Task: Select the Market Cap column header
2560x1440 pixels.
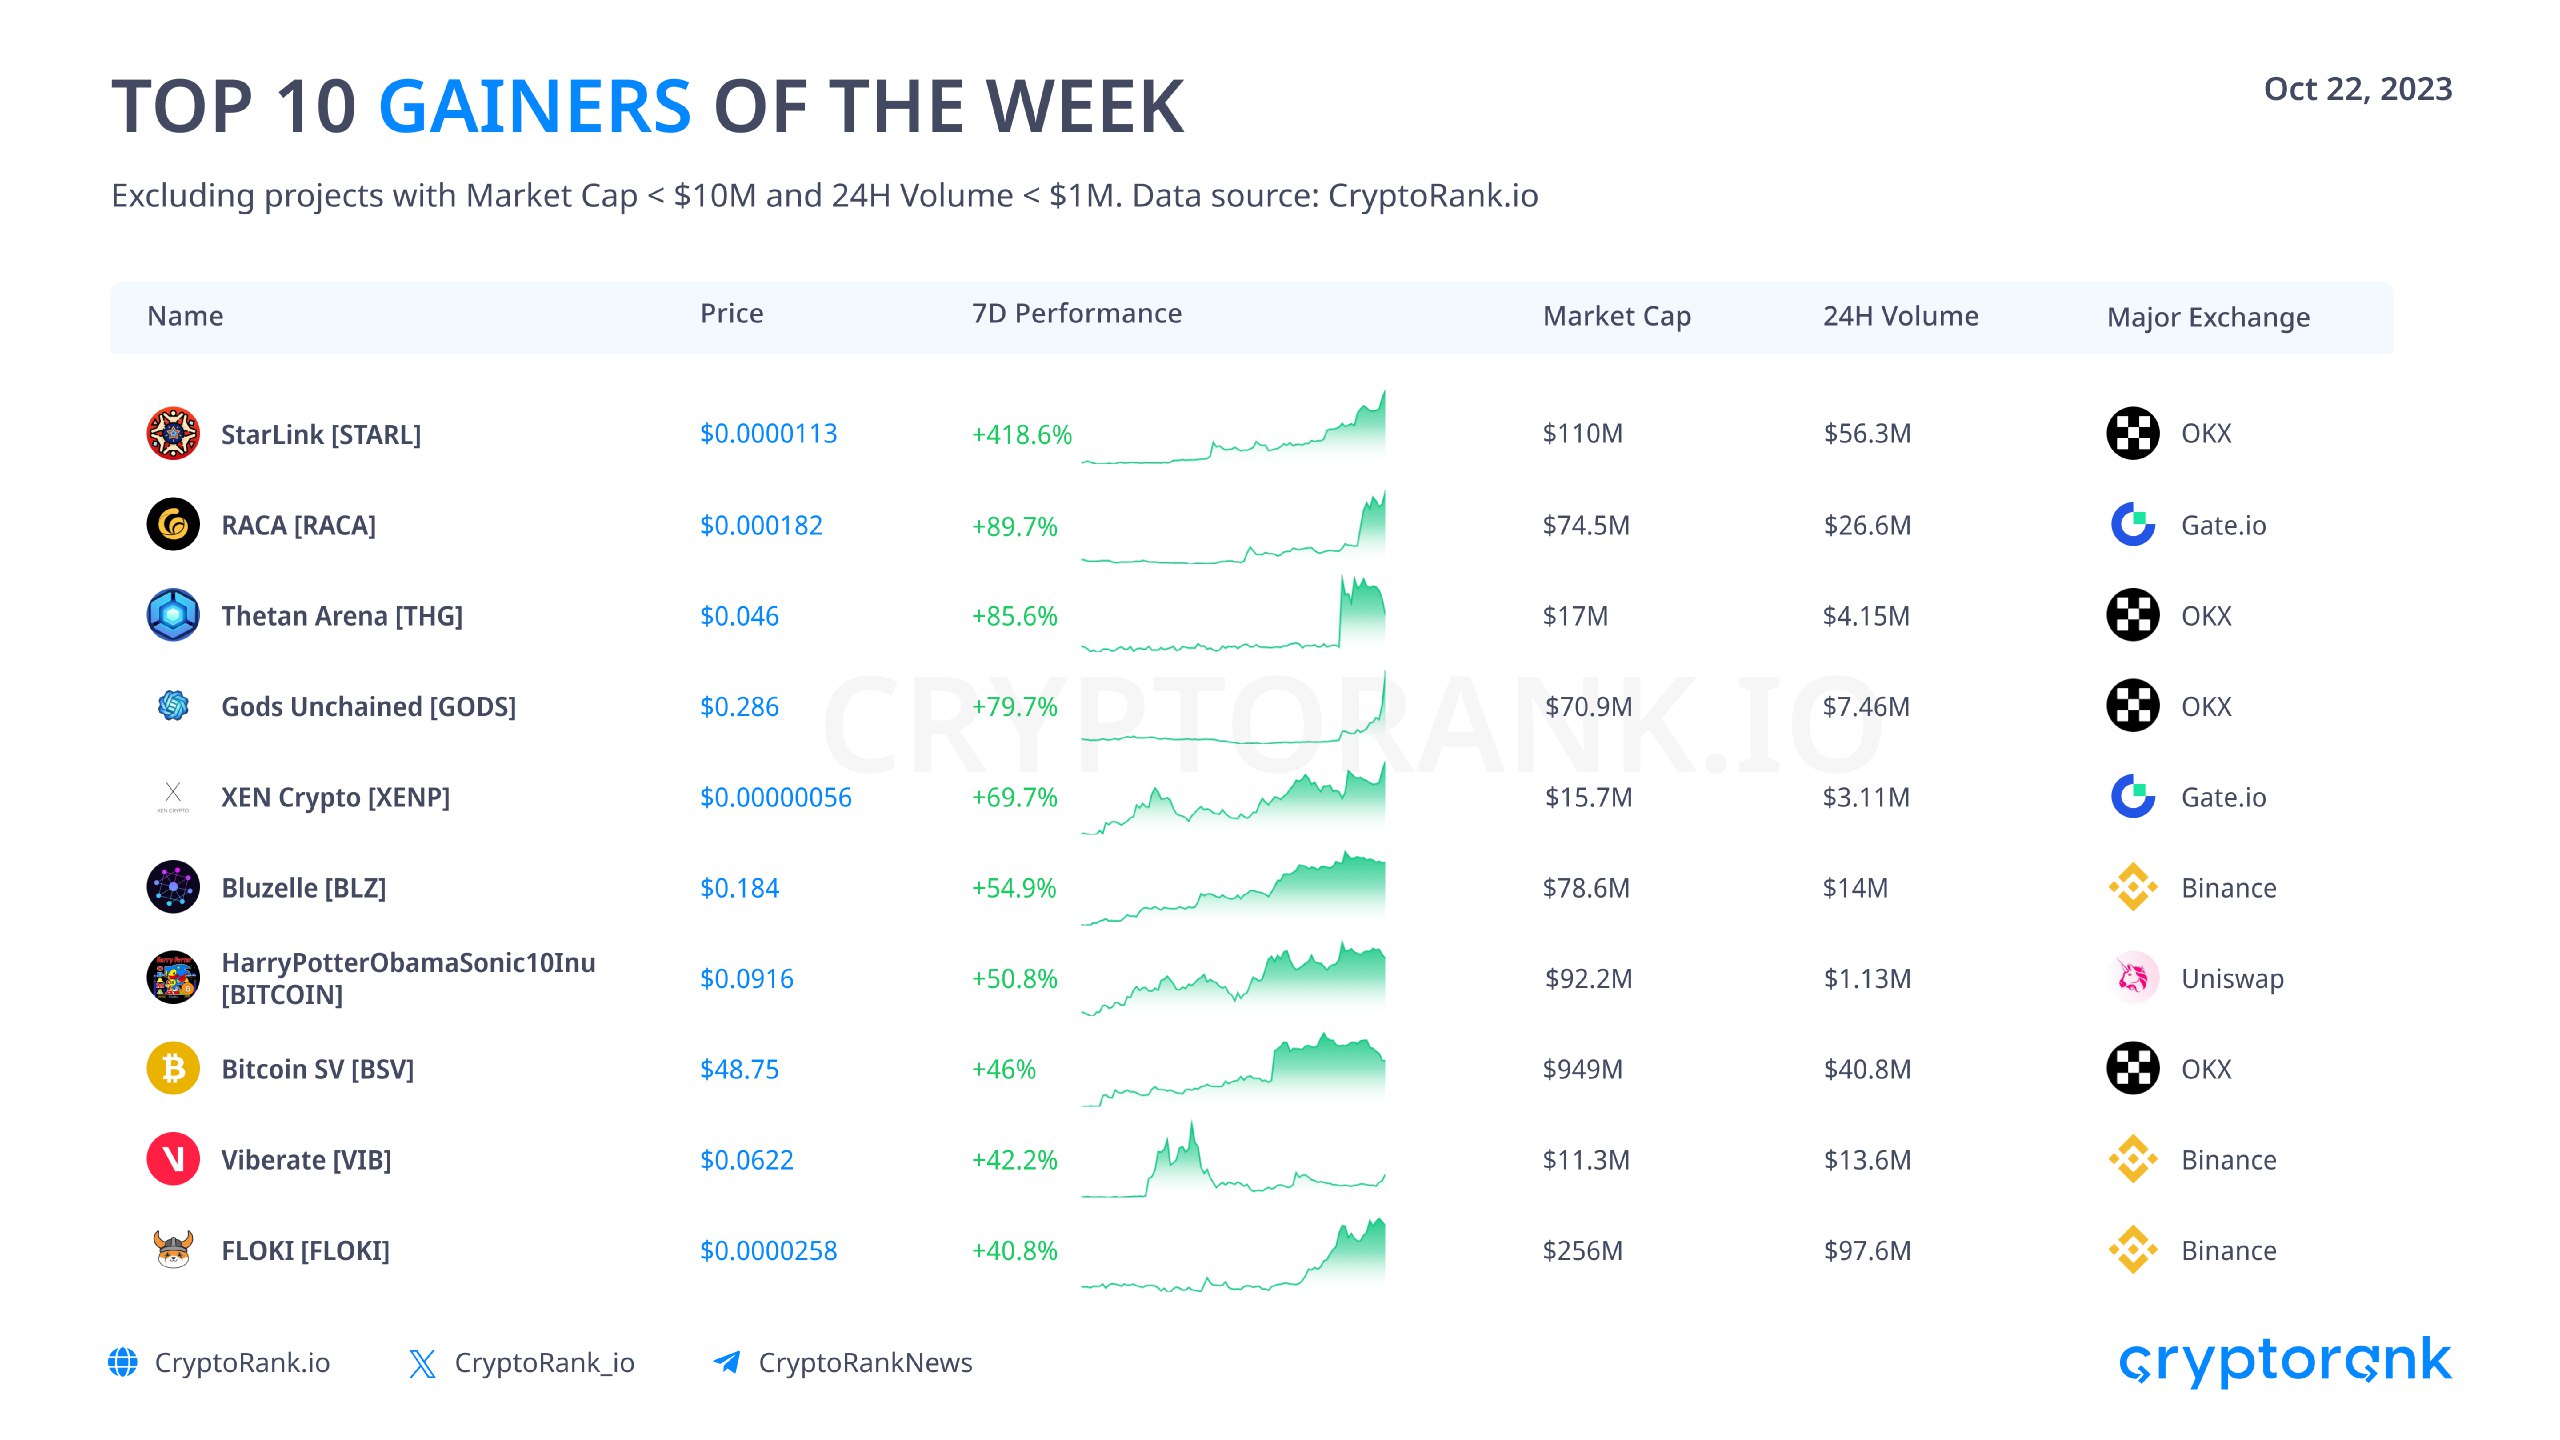Action: tap(1616, 316)
